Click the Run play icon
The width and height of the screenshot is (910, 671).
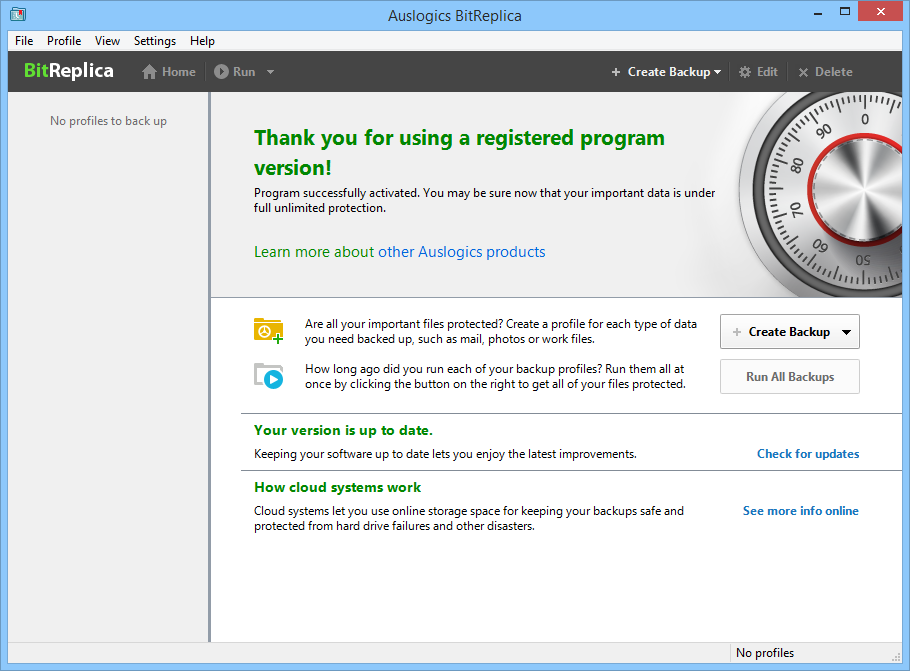click(x=221, y=72)
